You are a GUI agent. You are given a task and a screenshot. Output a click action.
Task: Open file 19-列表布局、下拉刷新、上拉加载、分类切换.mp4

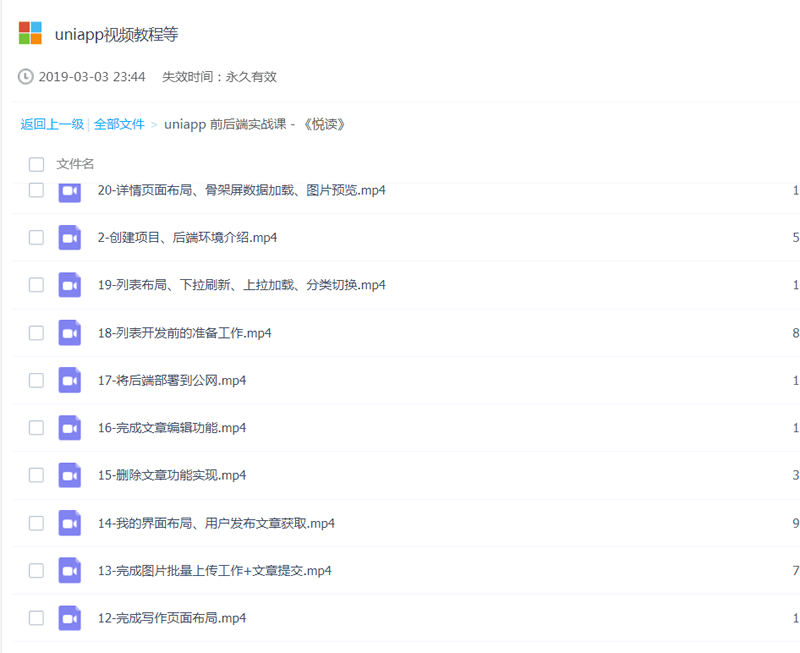(241, 285)
